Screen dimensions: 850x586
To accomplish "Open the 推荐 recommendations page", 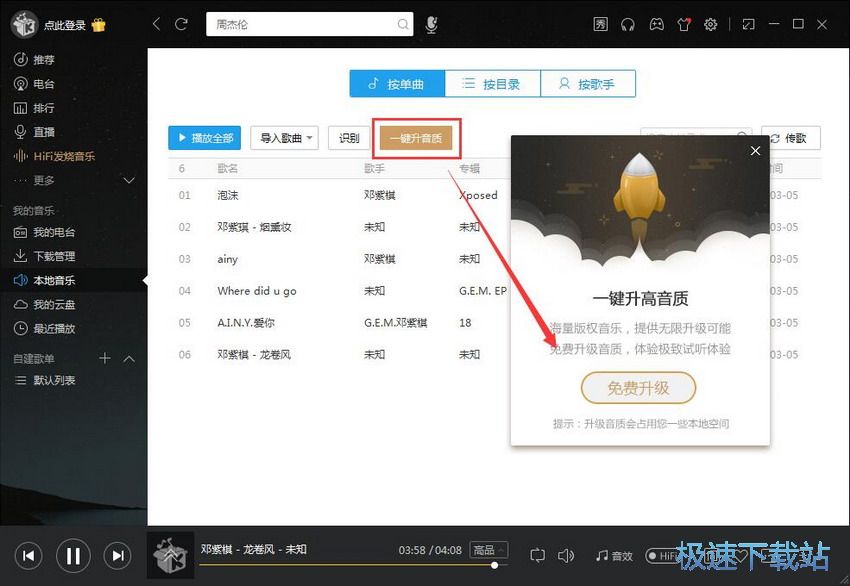I will [x=34, y=60].
